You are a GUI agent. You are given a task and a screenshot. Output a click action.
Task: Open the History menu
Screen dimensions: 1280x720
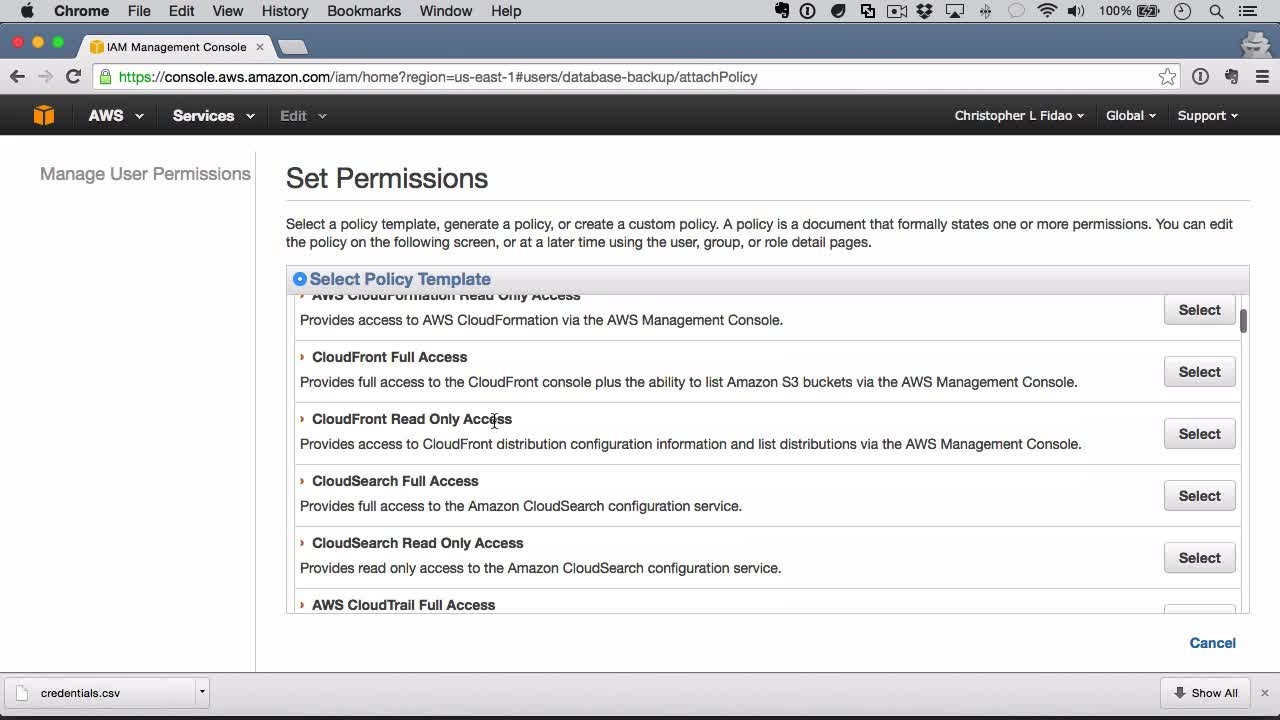click(x=285, y=11)
